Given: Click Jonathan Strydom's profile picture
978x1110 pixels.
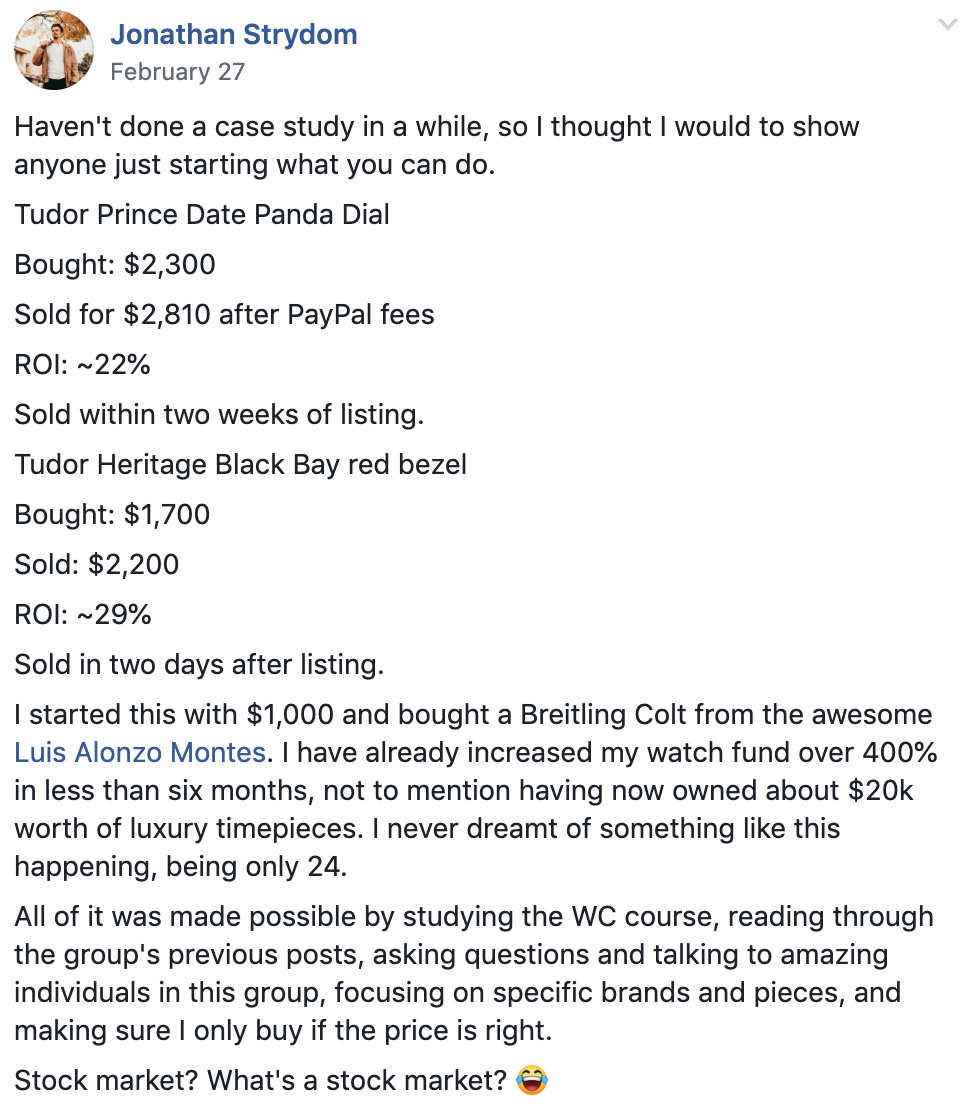Looking at the screenshot, I should 54,50.
